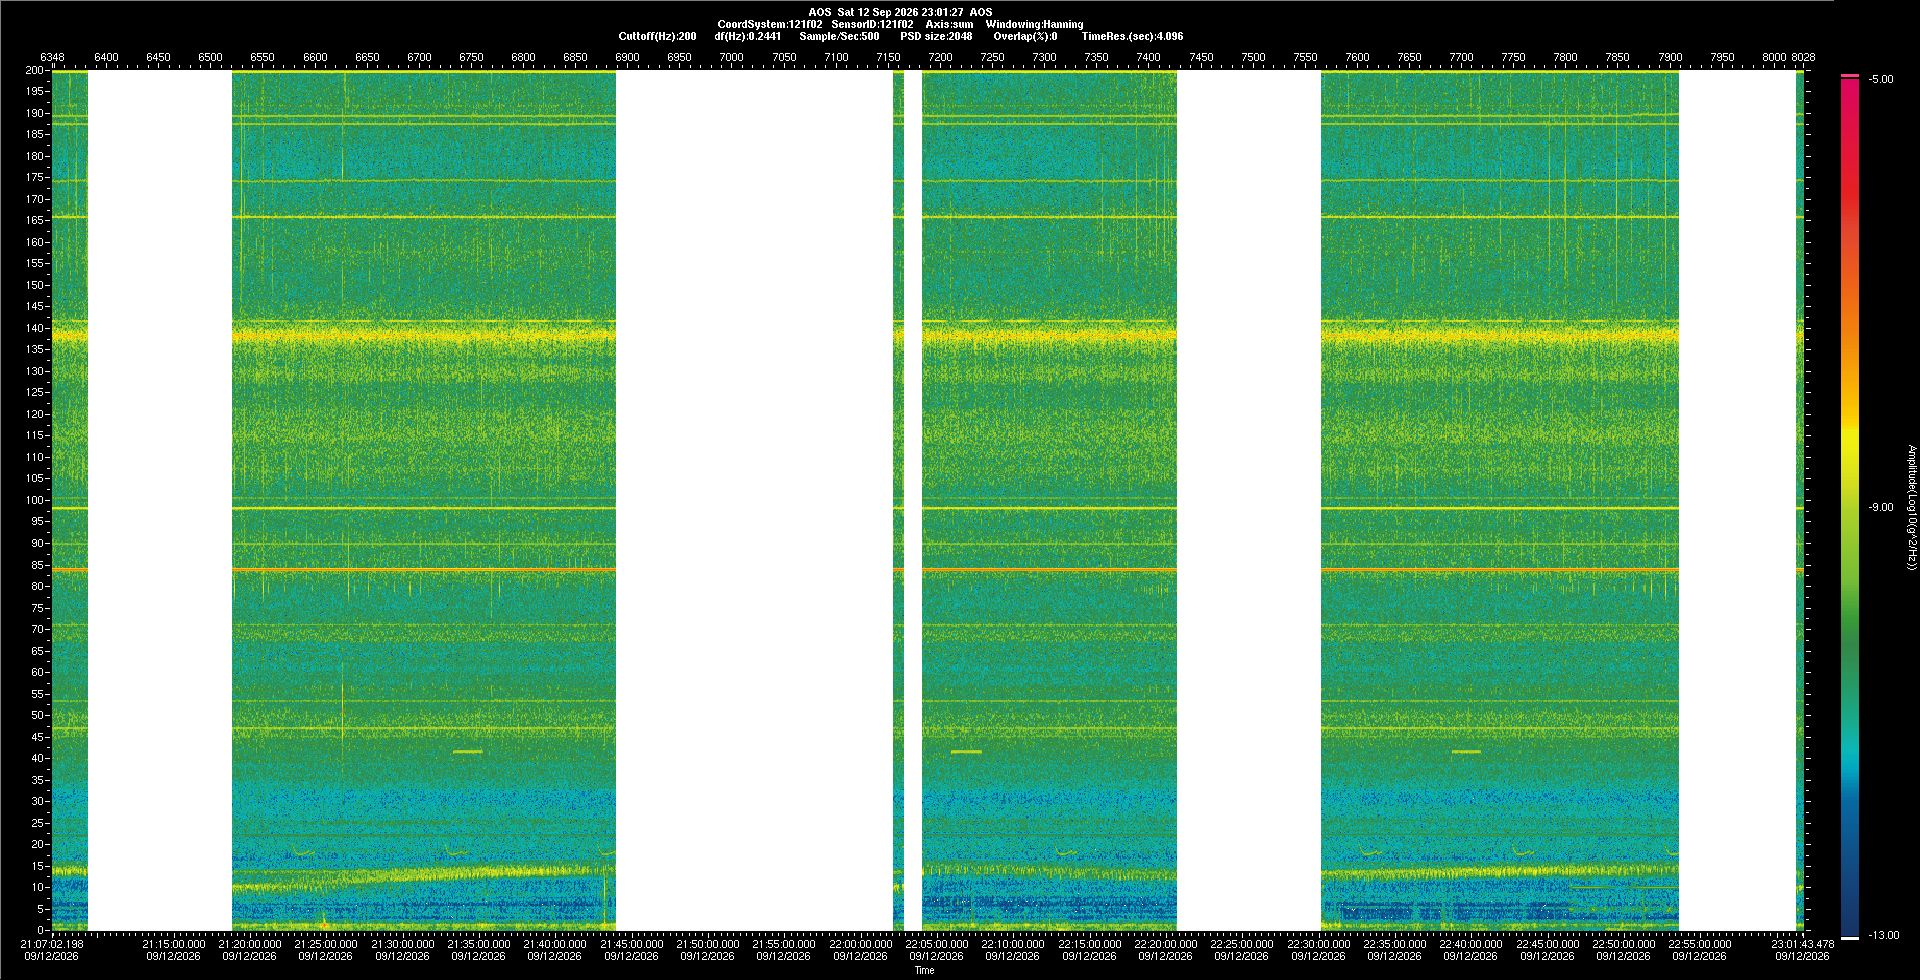Click the Sample/Sec:500 header text
Viewport: 1920px width, 980px height.
[839, 36]
